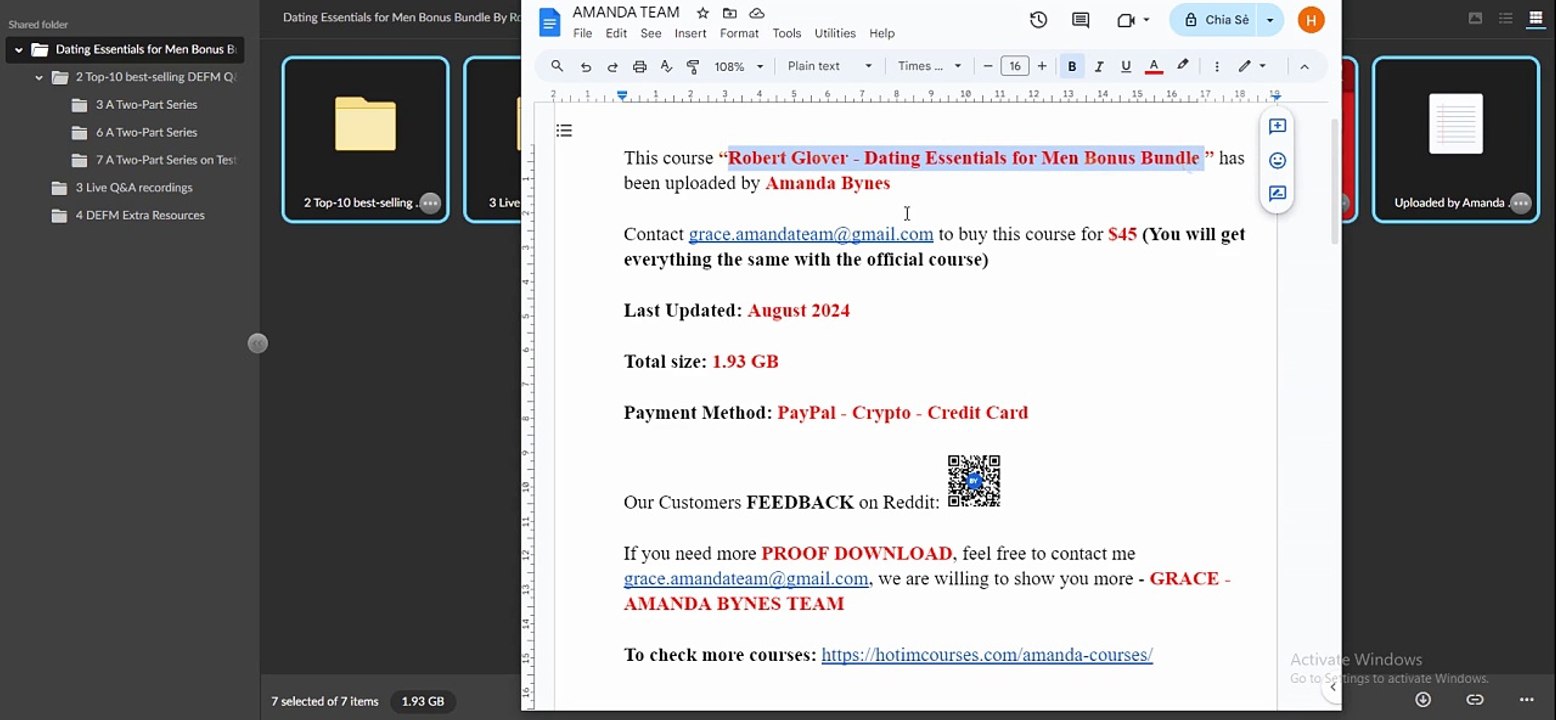Open version history clock icon

[x=1038, y=20]
